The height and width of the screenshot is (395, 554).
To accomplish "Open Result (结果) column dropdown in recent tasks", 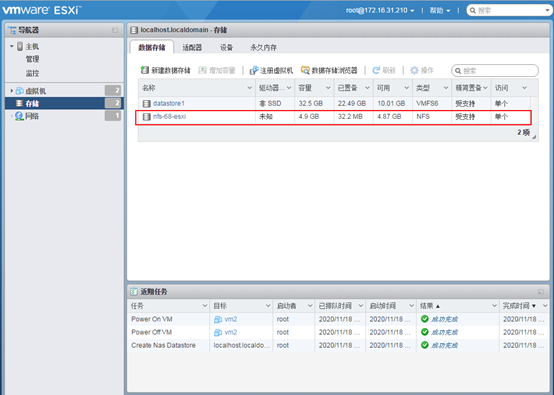I will (x=494, y=306).
